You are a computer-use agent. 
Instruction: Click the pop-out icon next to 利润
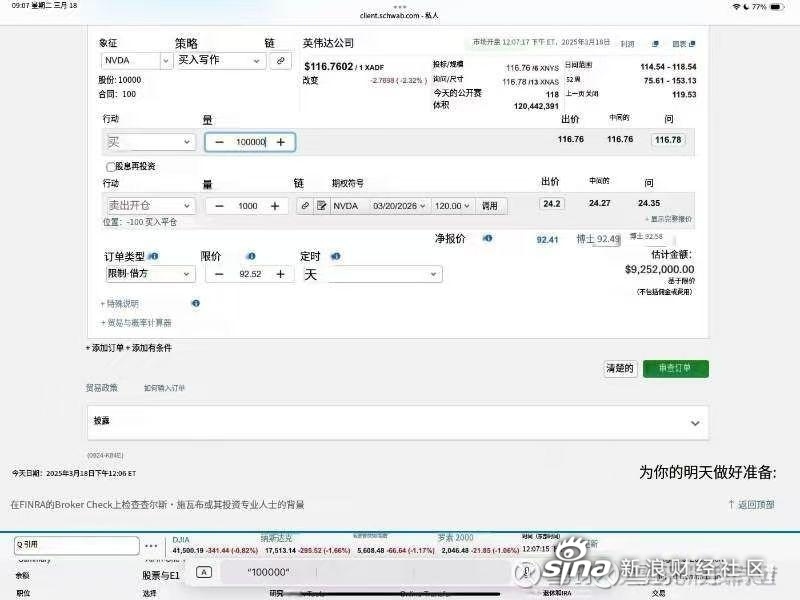pos(656,44)
